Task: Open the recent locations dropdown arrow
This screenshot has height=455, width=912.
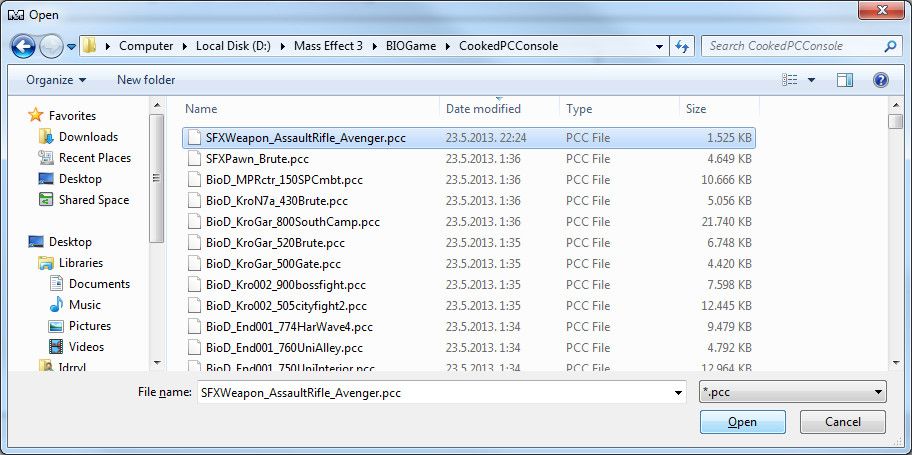Action: click(x=72, y=47)
